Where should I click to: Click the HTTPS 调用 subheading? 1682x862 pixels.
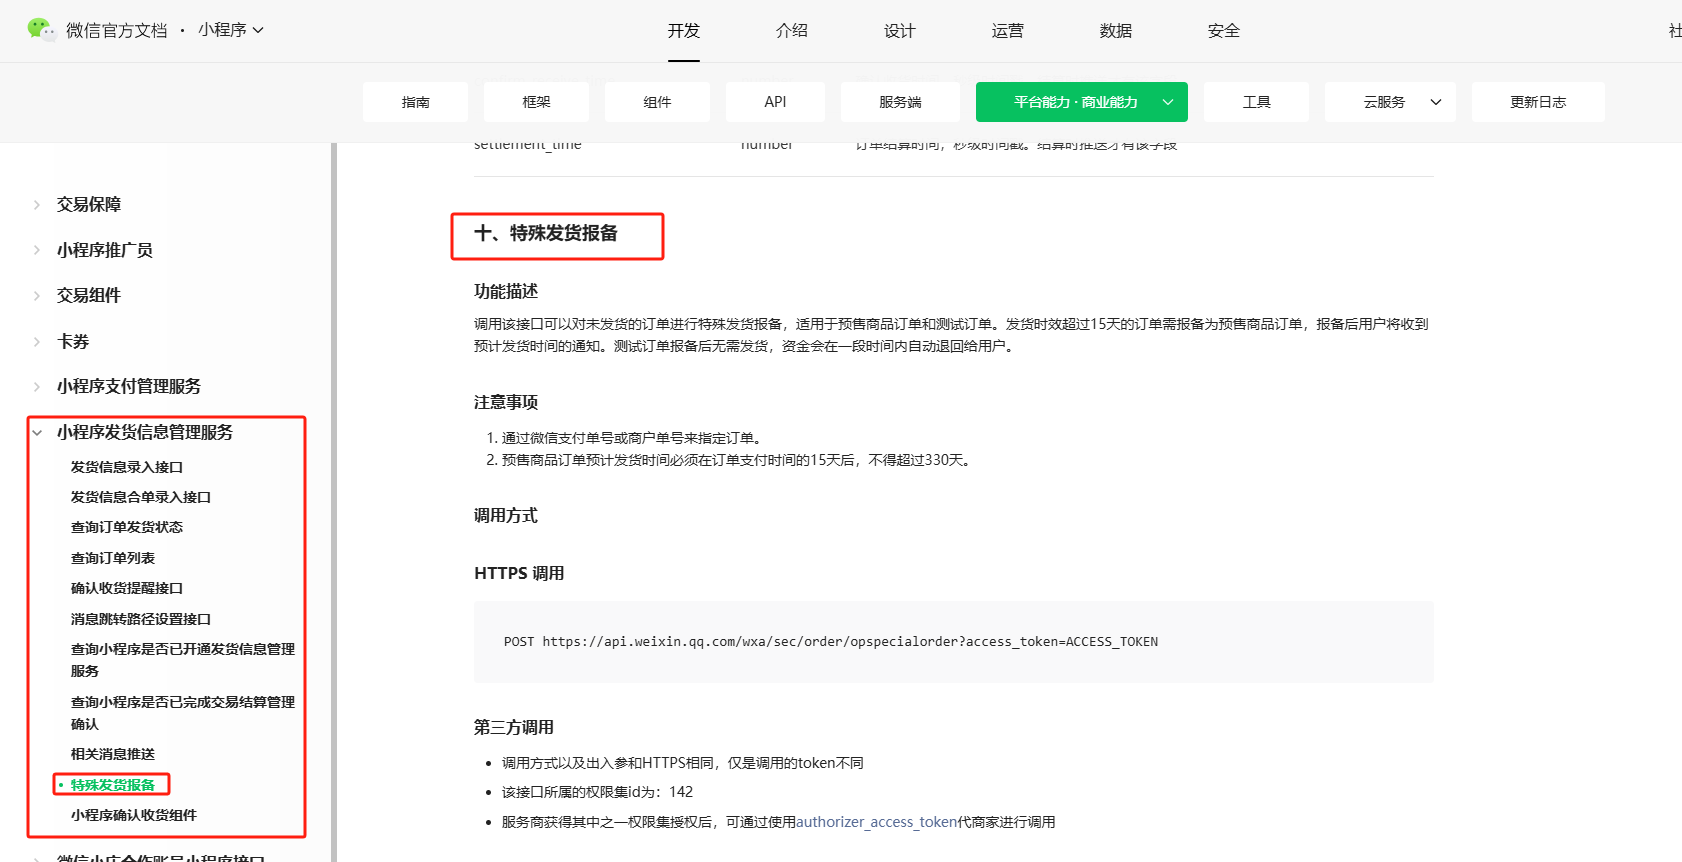(519, 573)
